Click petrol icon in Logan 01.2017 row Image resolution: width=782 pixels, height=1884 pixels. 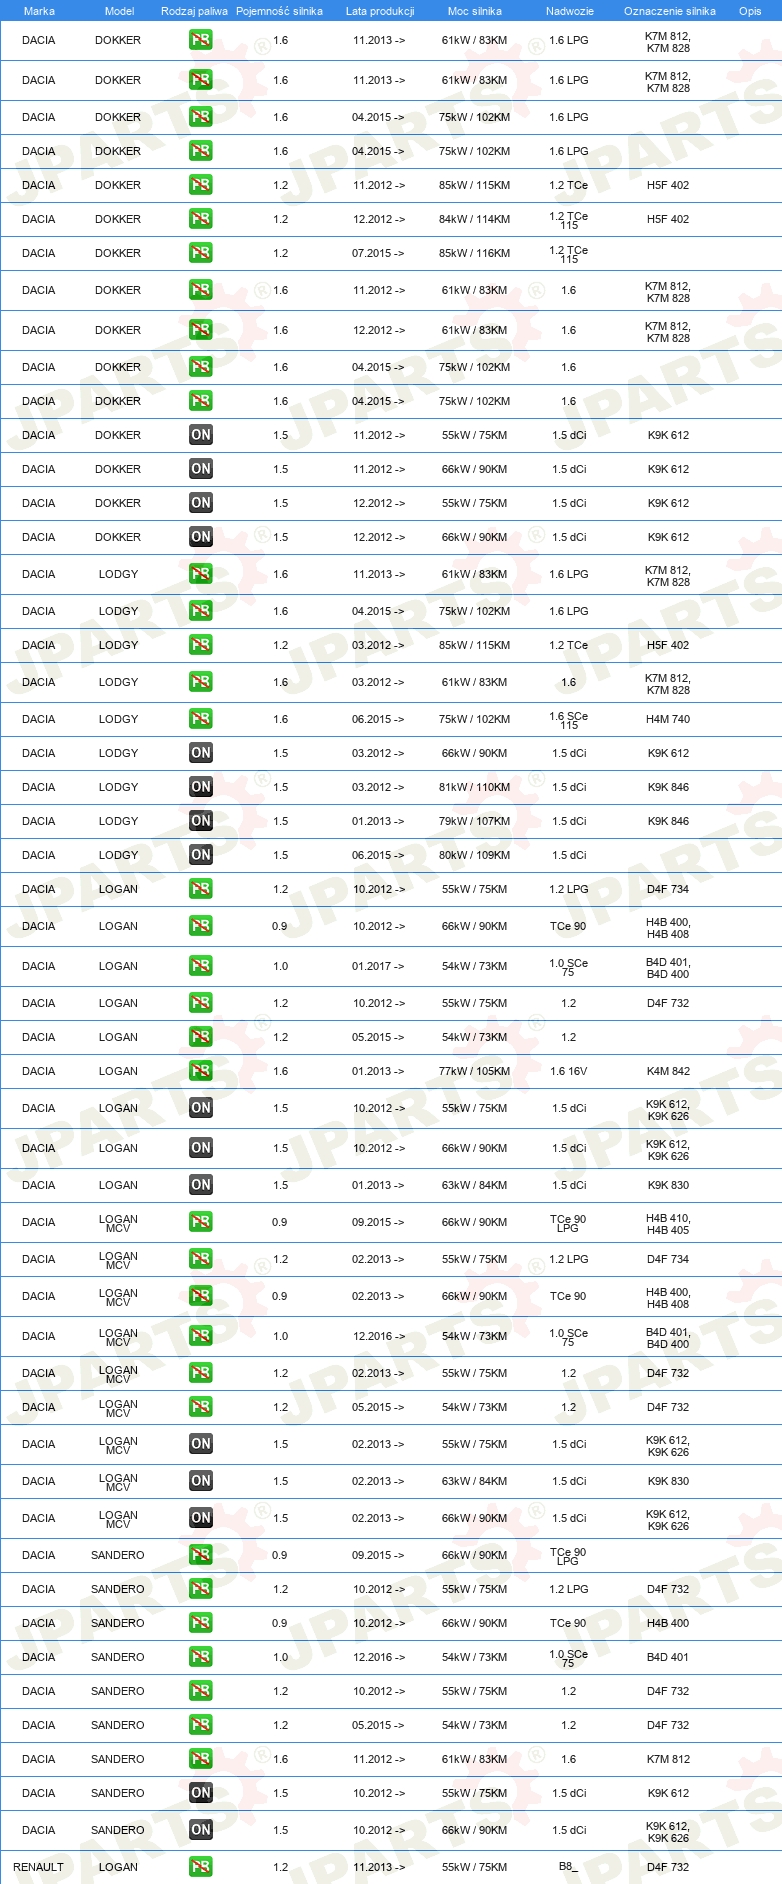point(201,966)
